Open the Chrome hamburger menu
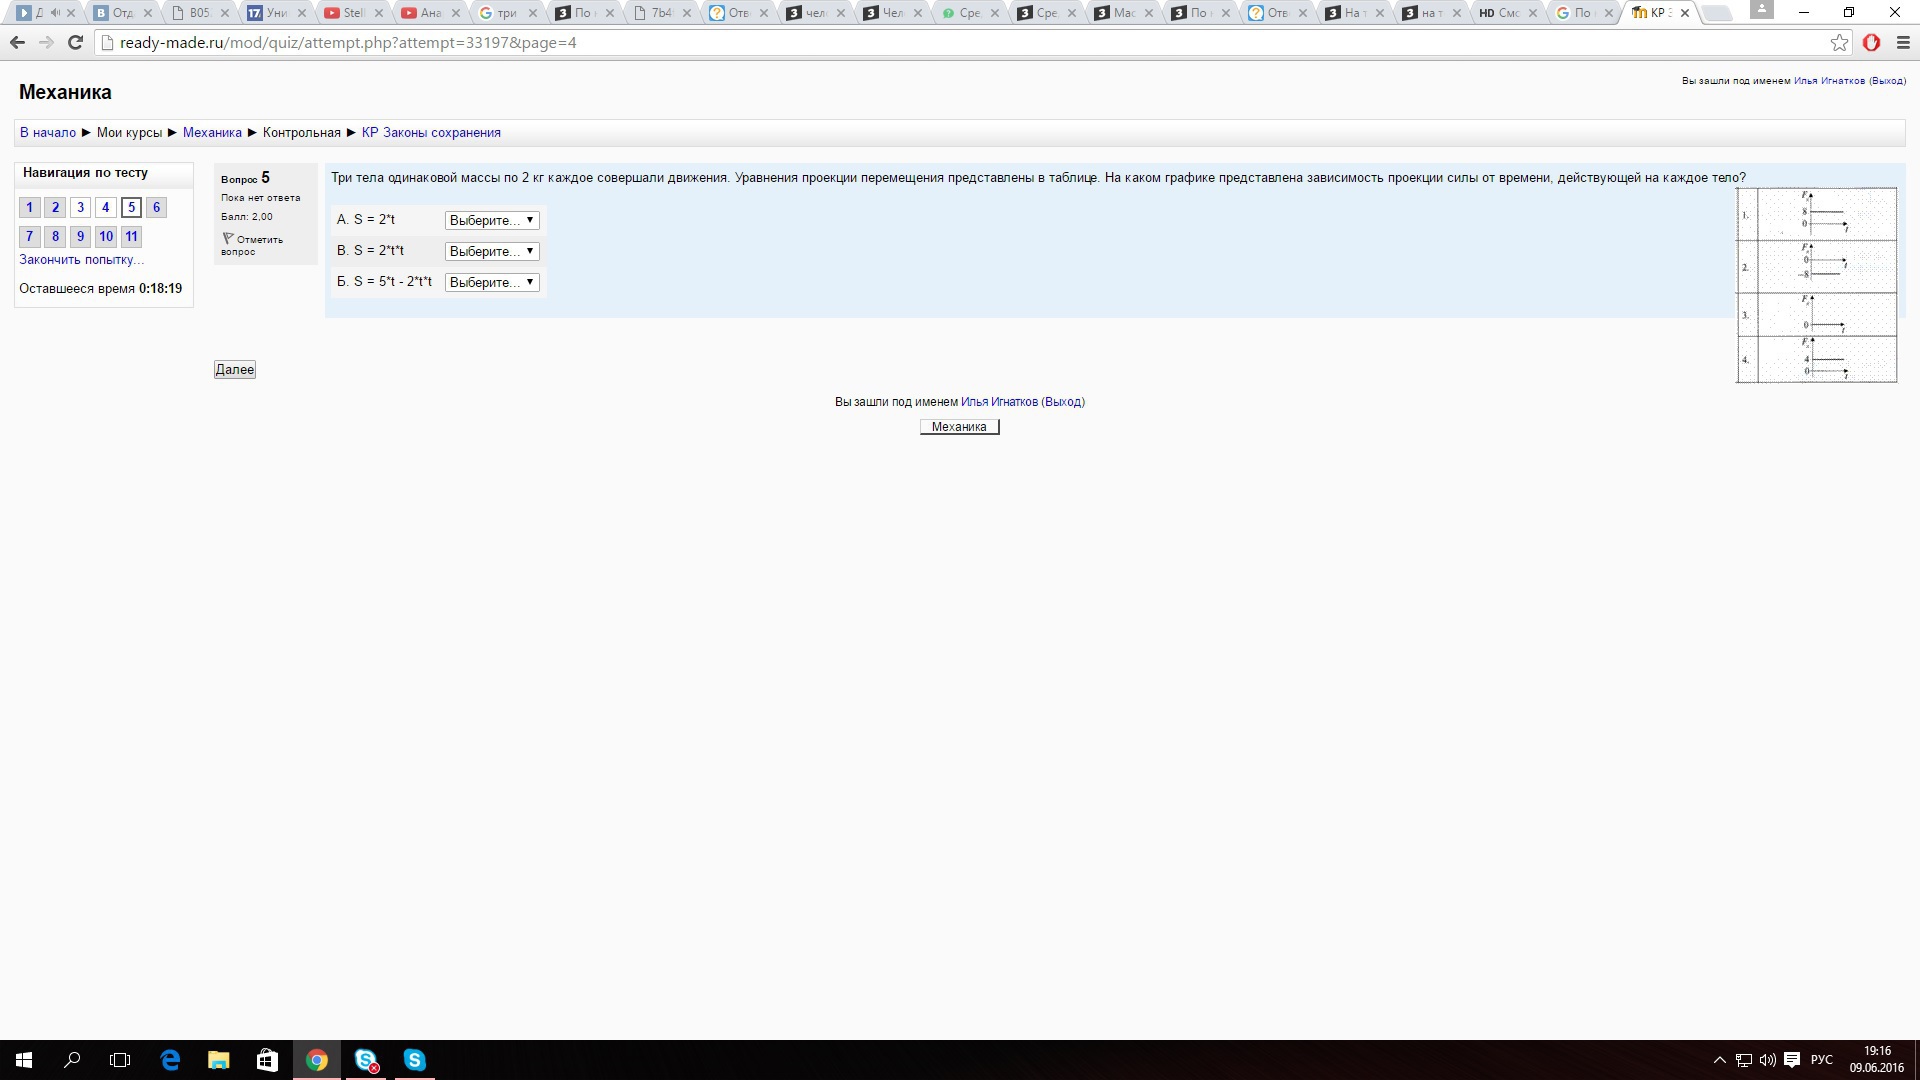The image size is (1920, 1080). tap(1903, 43)
